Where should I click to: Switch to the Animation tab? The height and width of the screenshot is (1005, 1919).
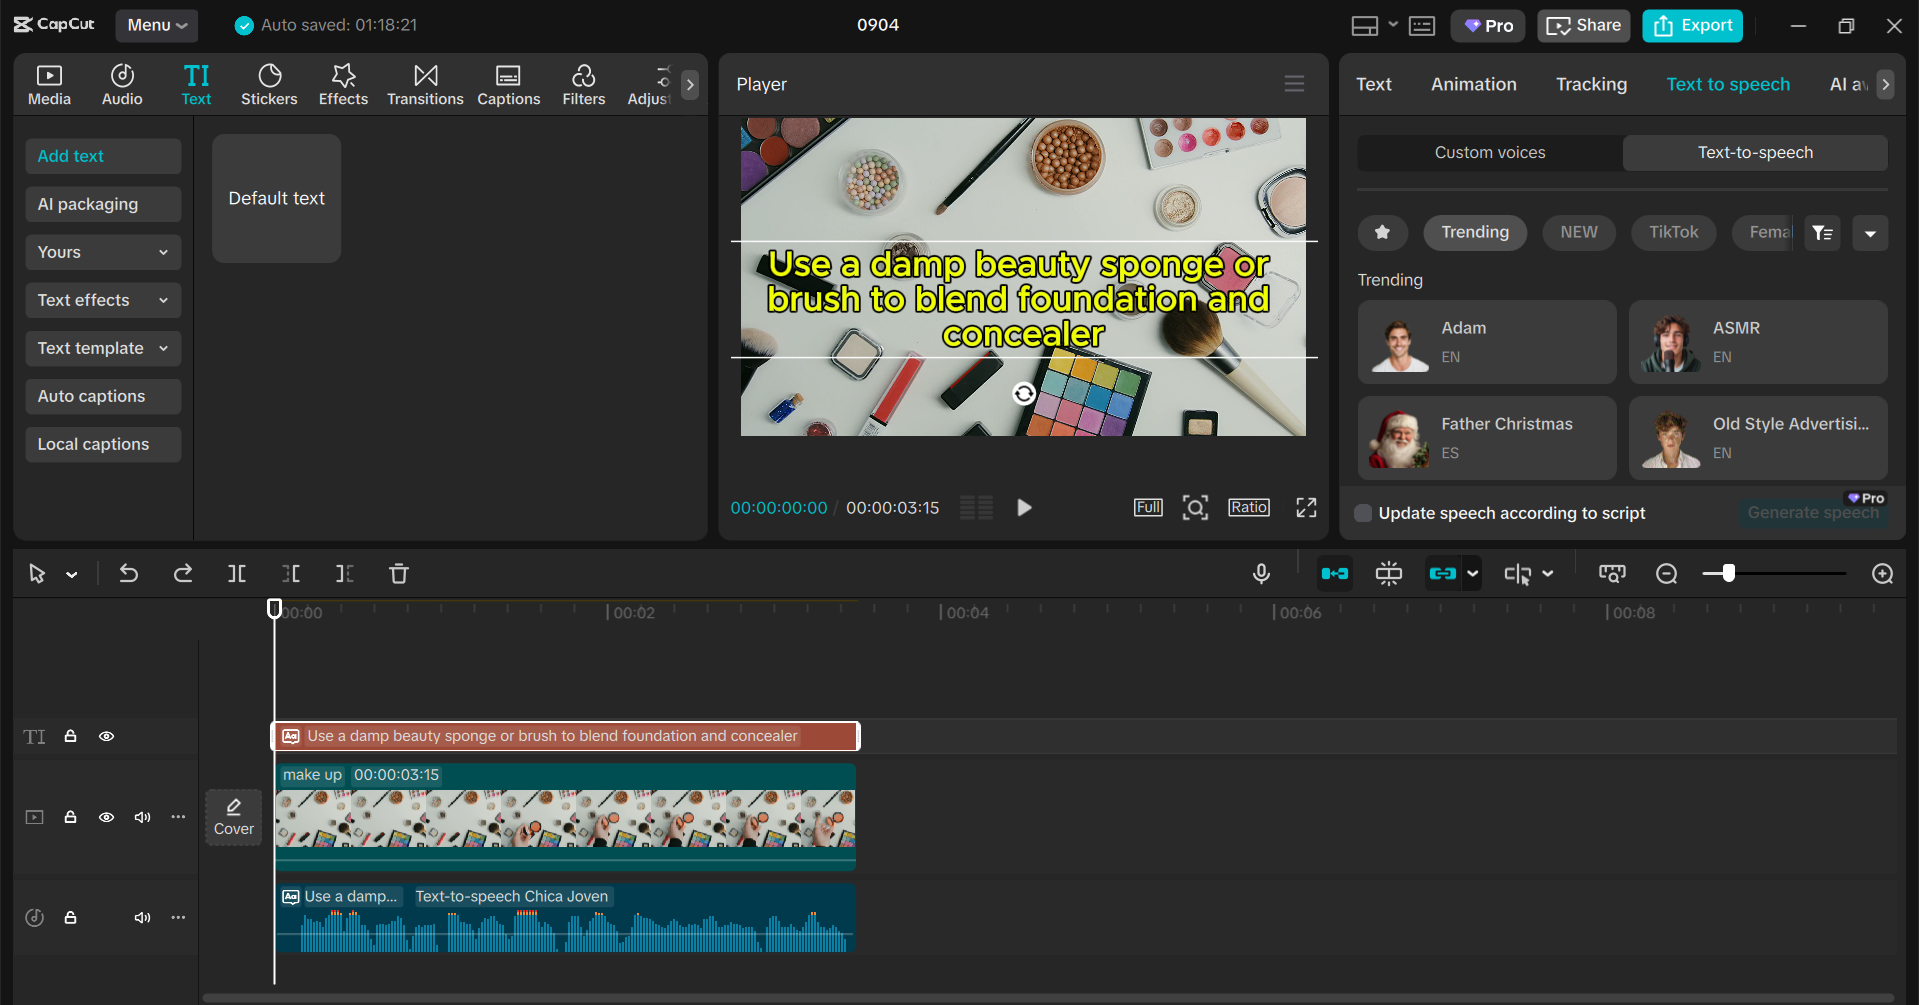pyautogui.click(x=1473, y=84)
